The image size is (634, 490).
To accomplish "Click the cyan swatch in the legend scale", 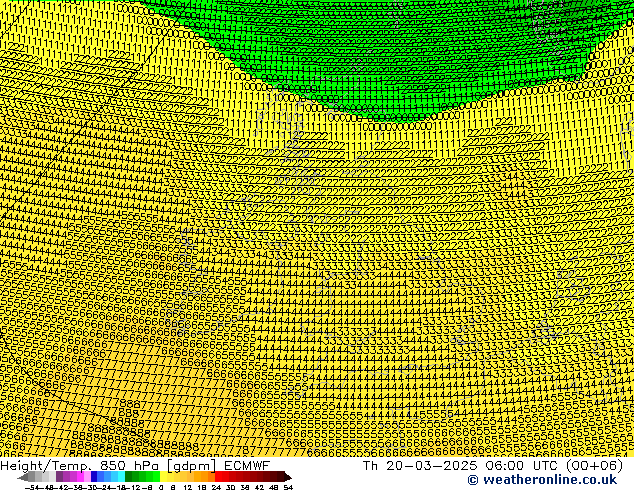I will [122, 476].
